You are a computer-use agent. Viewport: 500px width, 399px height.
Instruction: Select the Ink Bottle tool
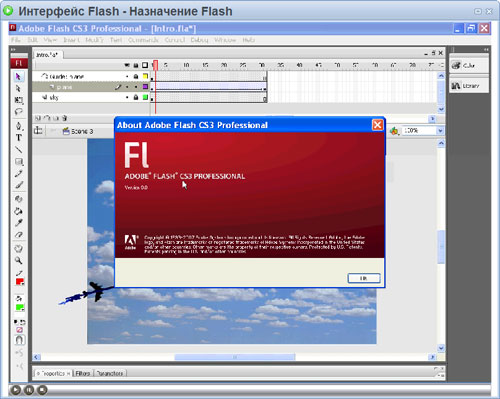point(18,199)
